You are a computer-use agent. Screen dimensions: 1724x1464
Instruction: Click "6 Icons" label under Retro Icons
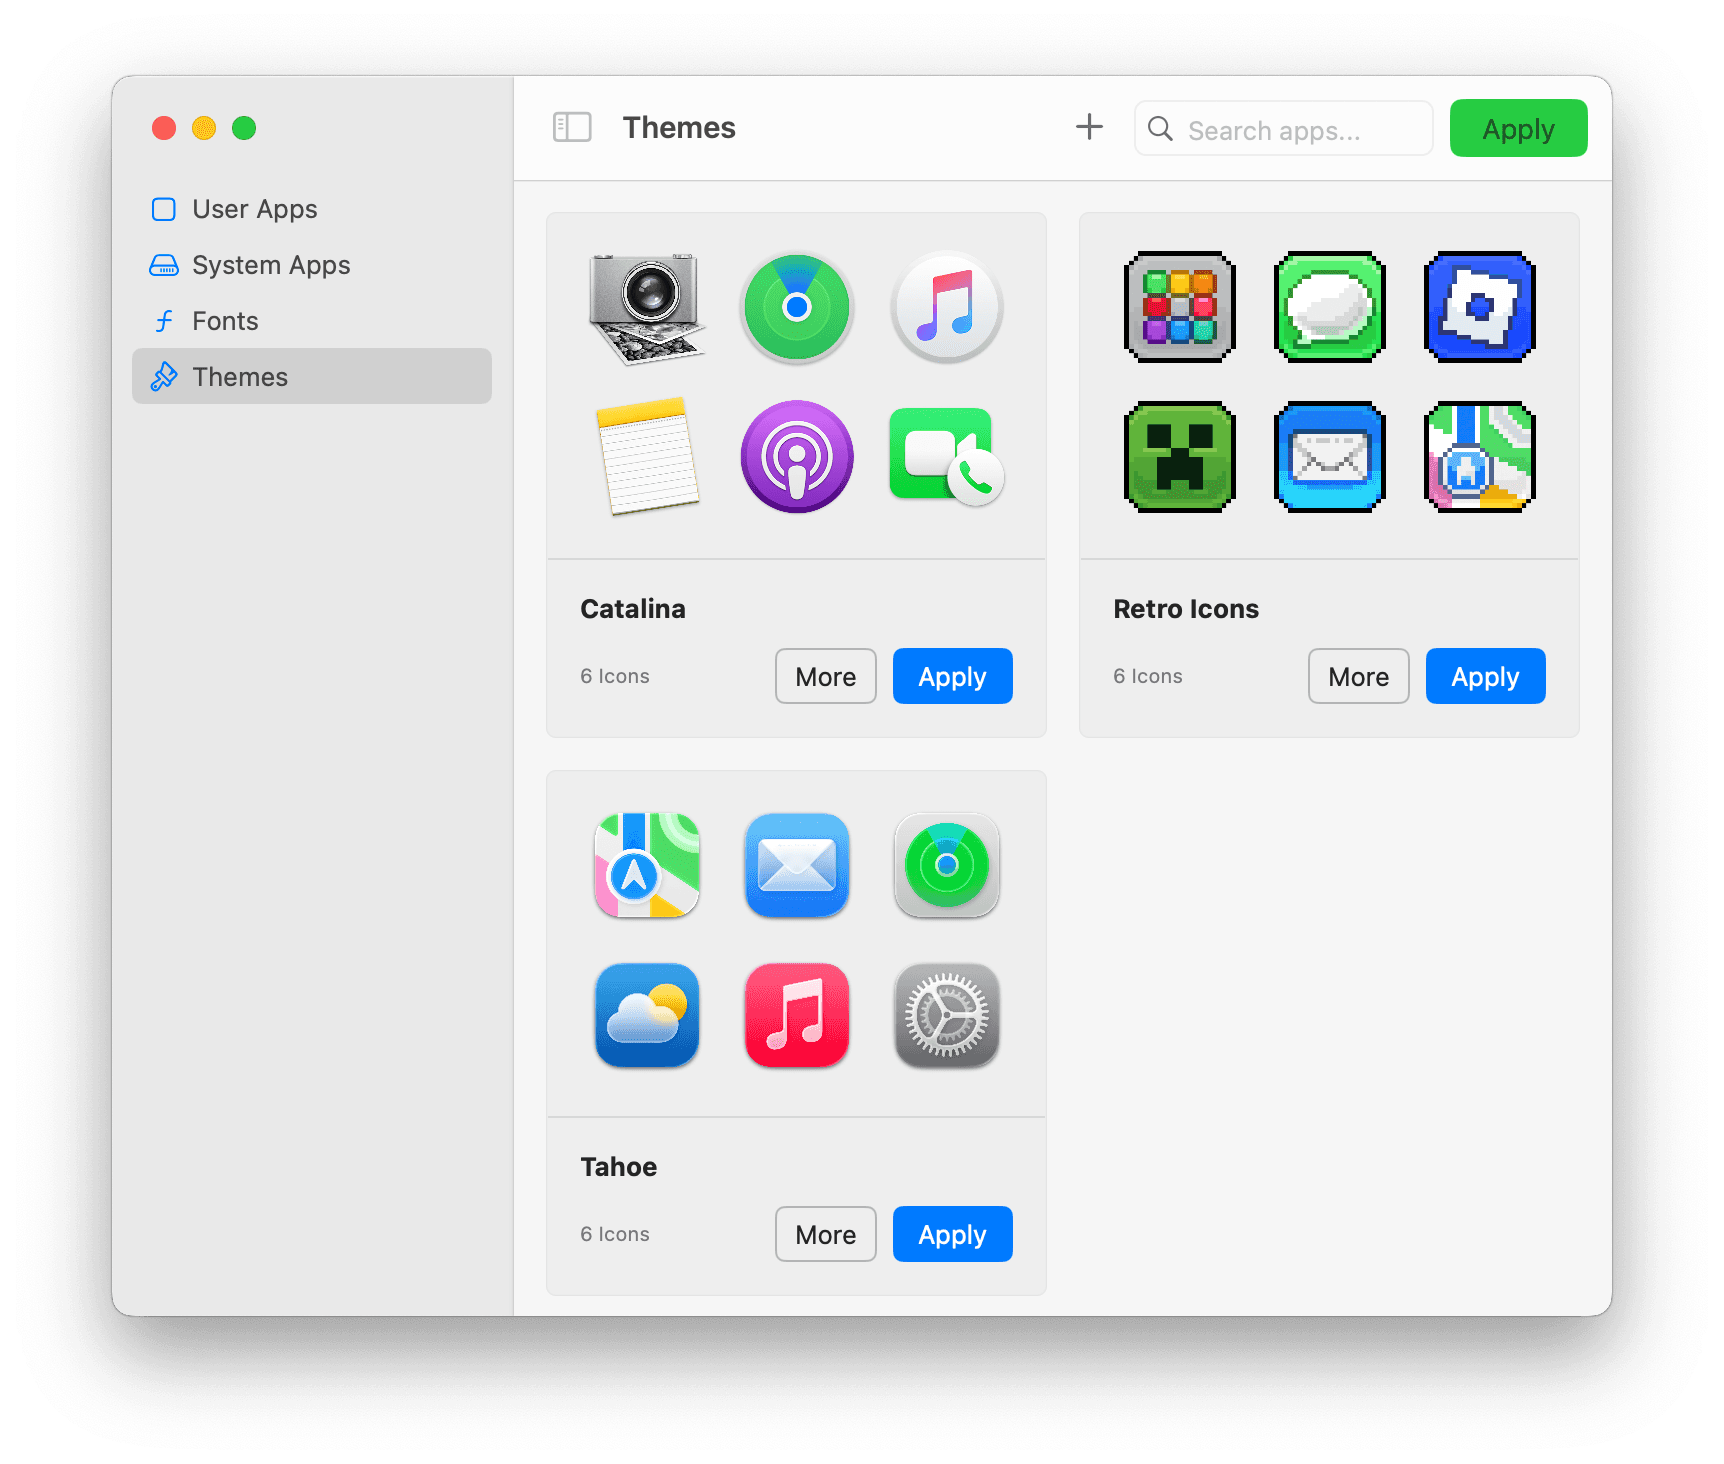tap(1148, 676)
